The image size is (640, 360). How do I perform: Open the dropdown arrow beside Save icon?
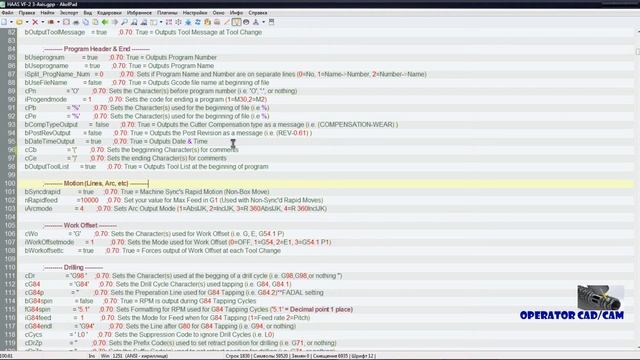point(58,22)
